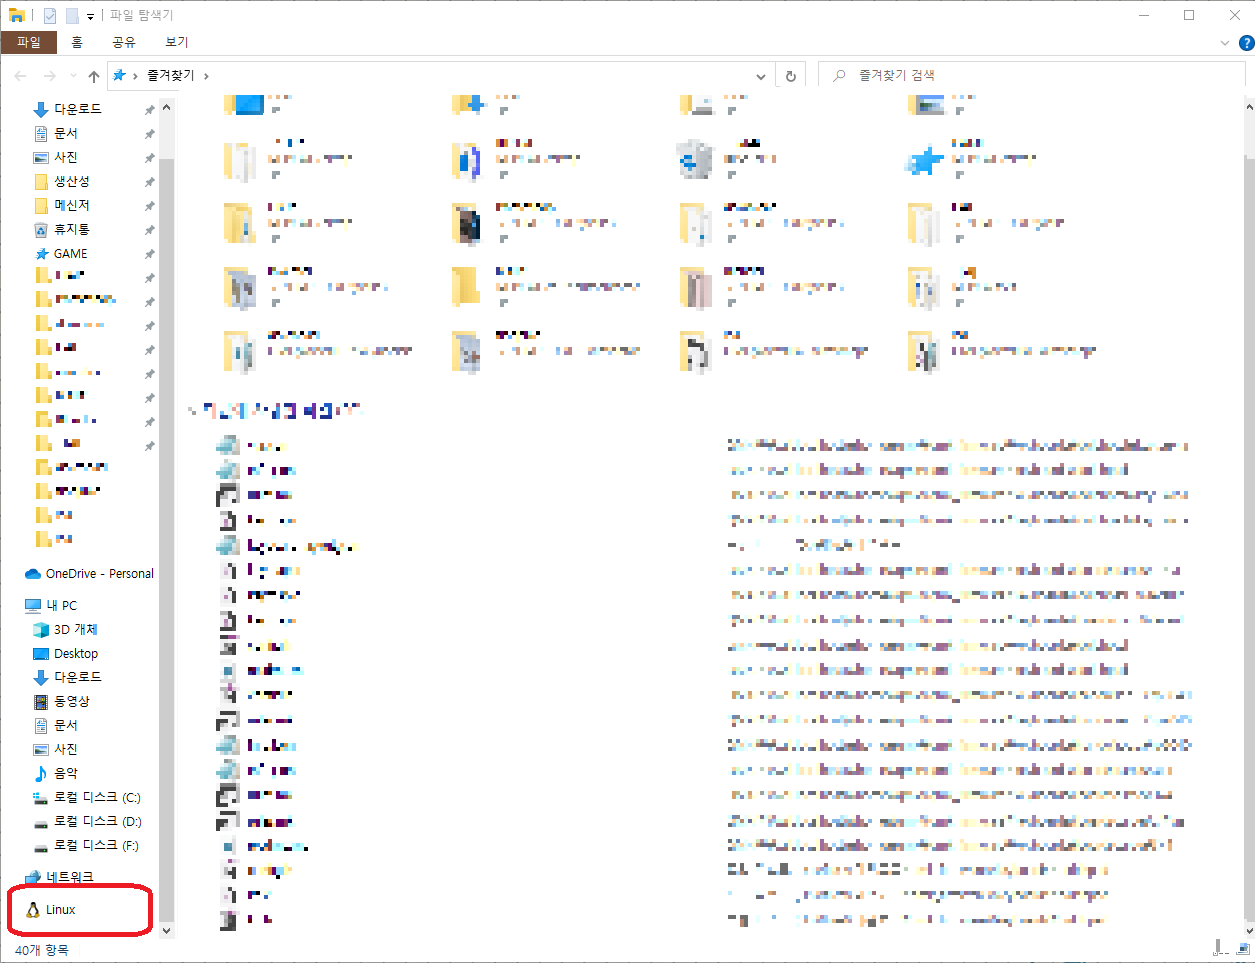
Task: Open the File Explorer icon in title bar
Action: coord(17,15)
